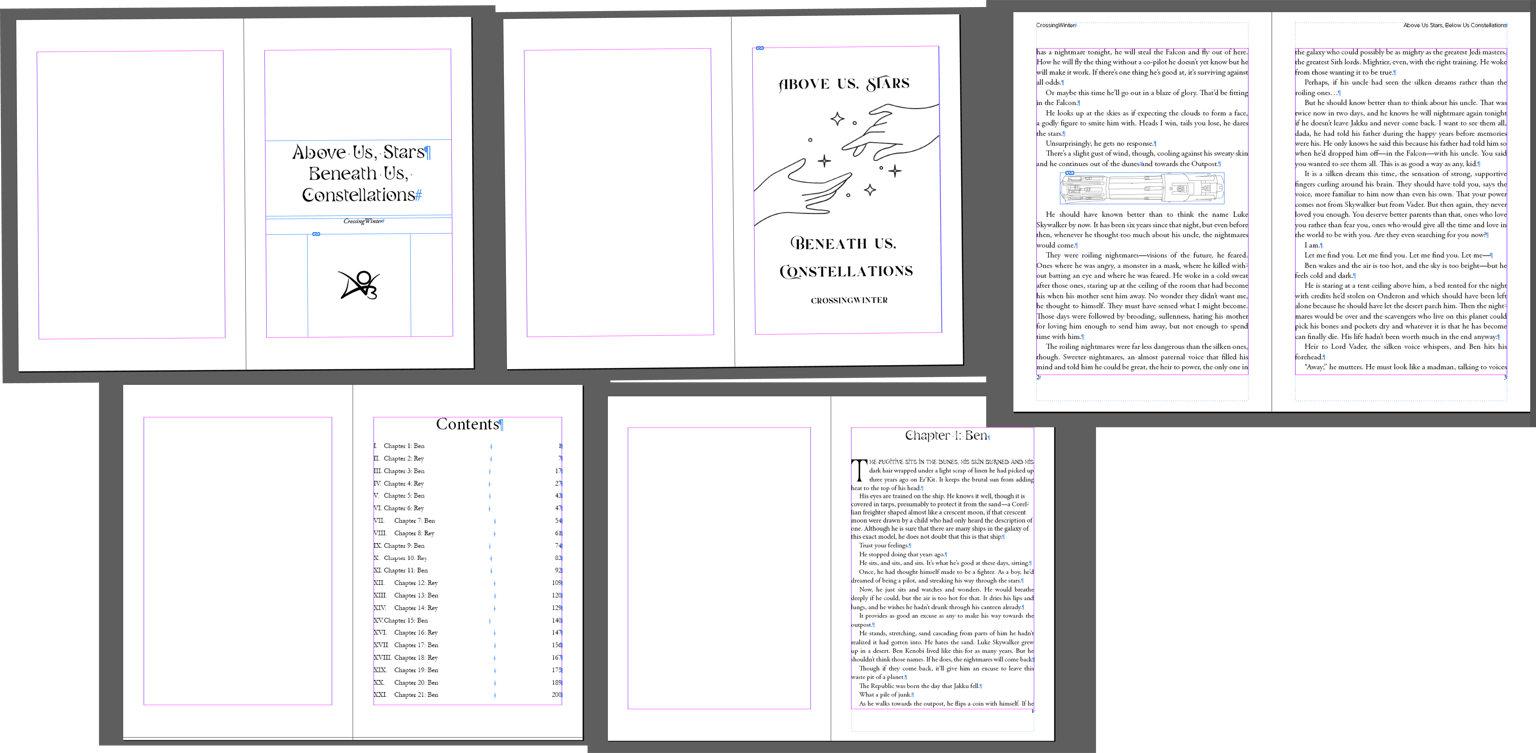Select contents entry 'Chapter 16: Rey'
1536x753 pixels.
(x=416, y=633)
